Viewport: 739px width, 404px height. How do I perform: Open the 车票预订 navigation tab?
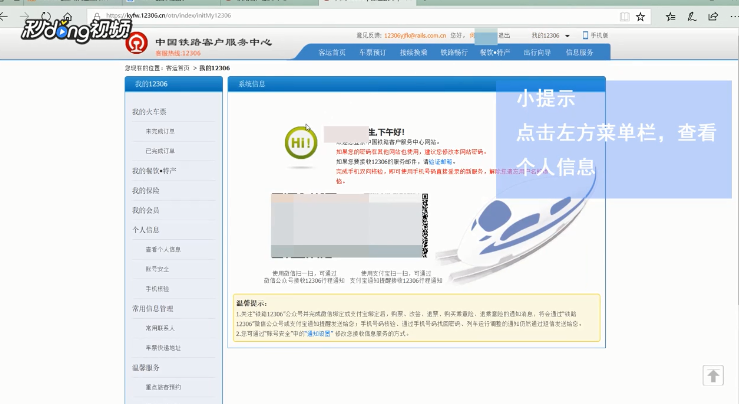372,53
